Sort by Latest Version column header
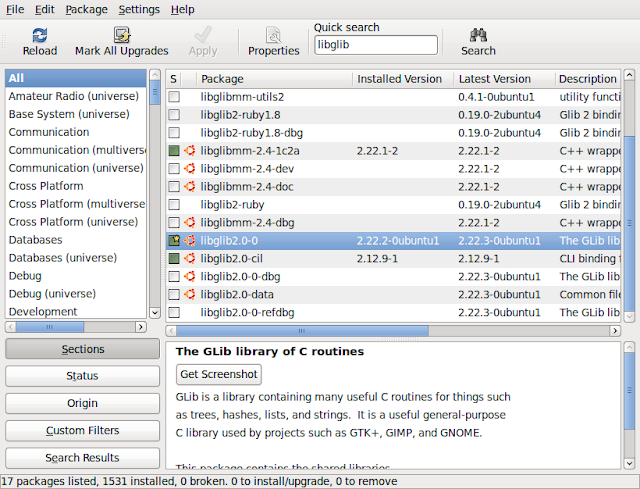This screenshot has height=489, width=640. tap(504, 79)
